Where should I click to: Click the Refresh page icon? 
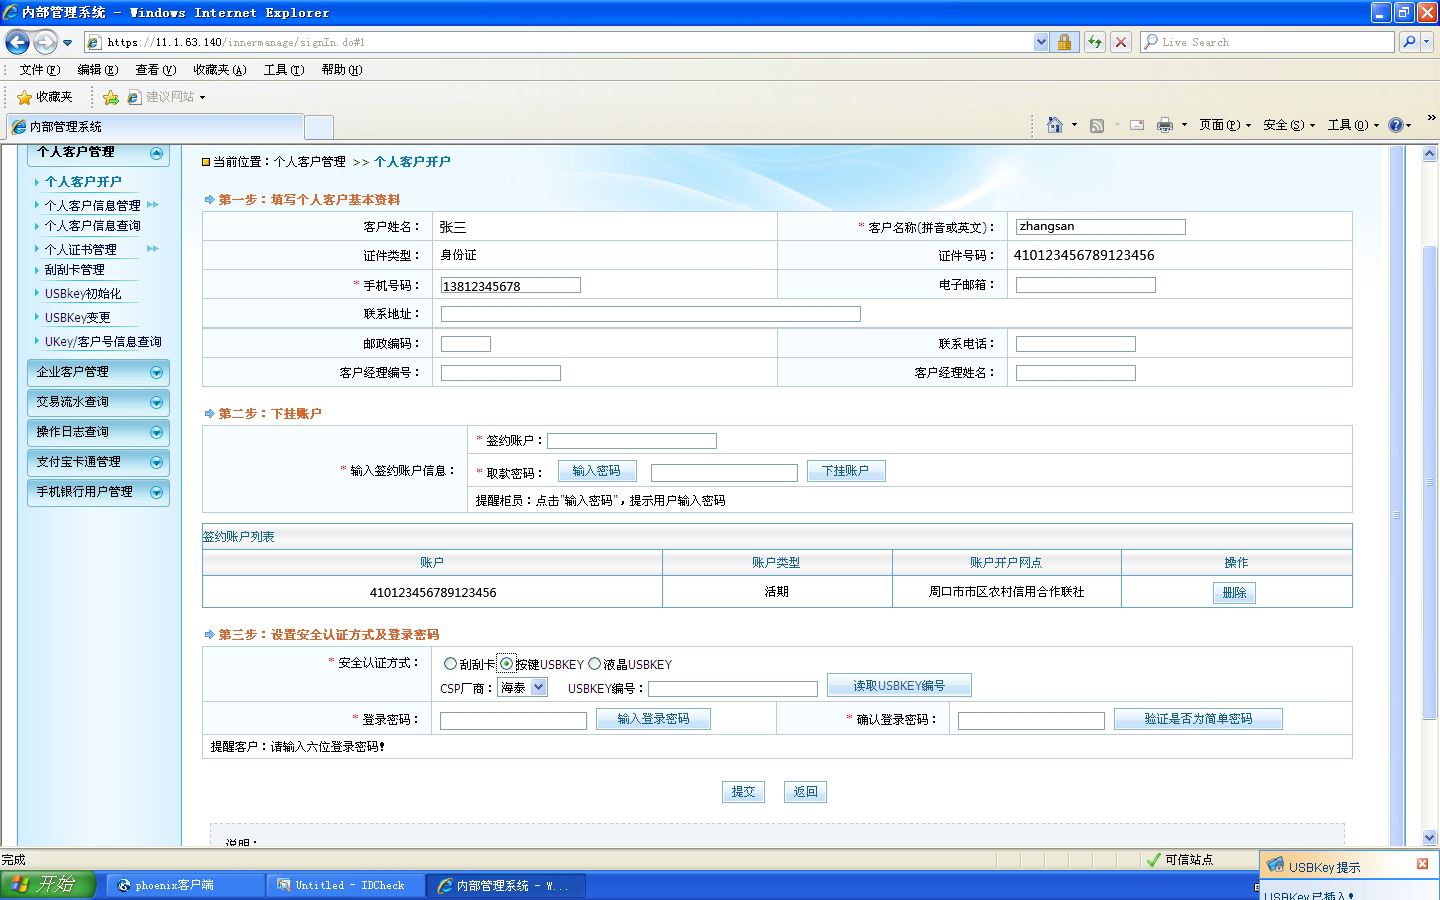[1095, 42]
